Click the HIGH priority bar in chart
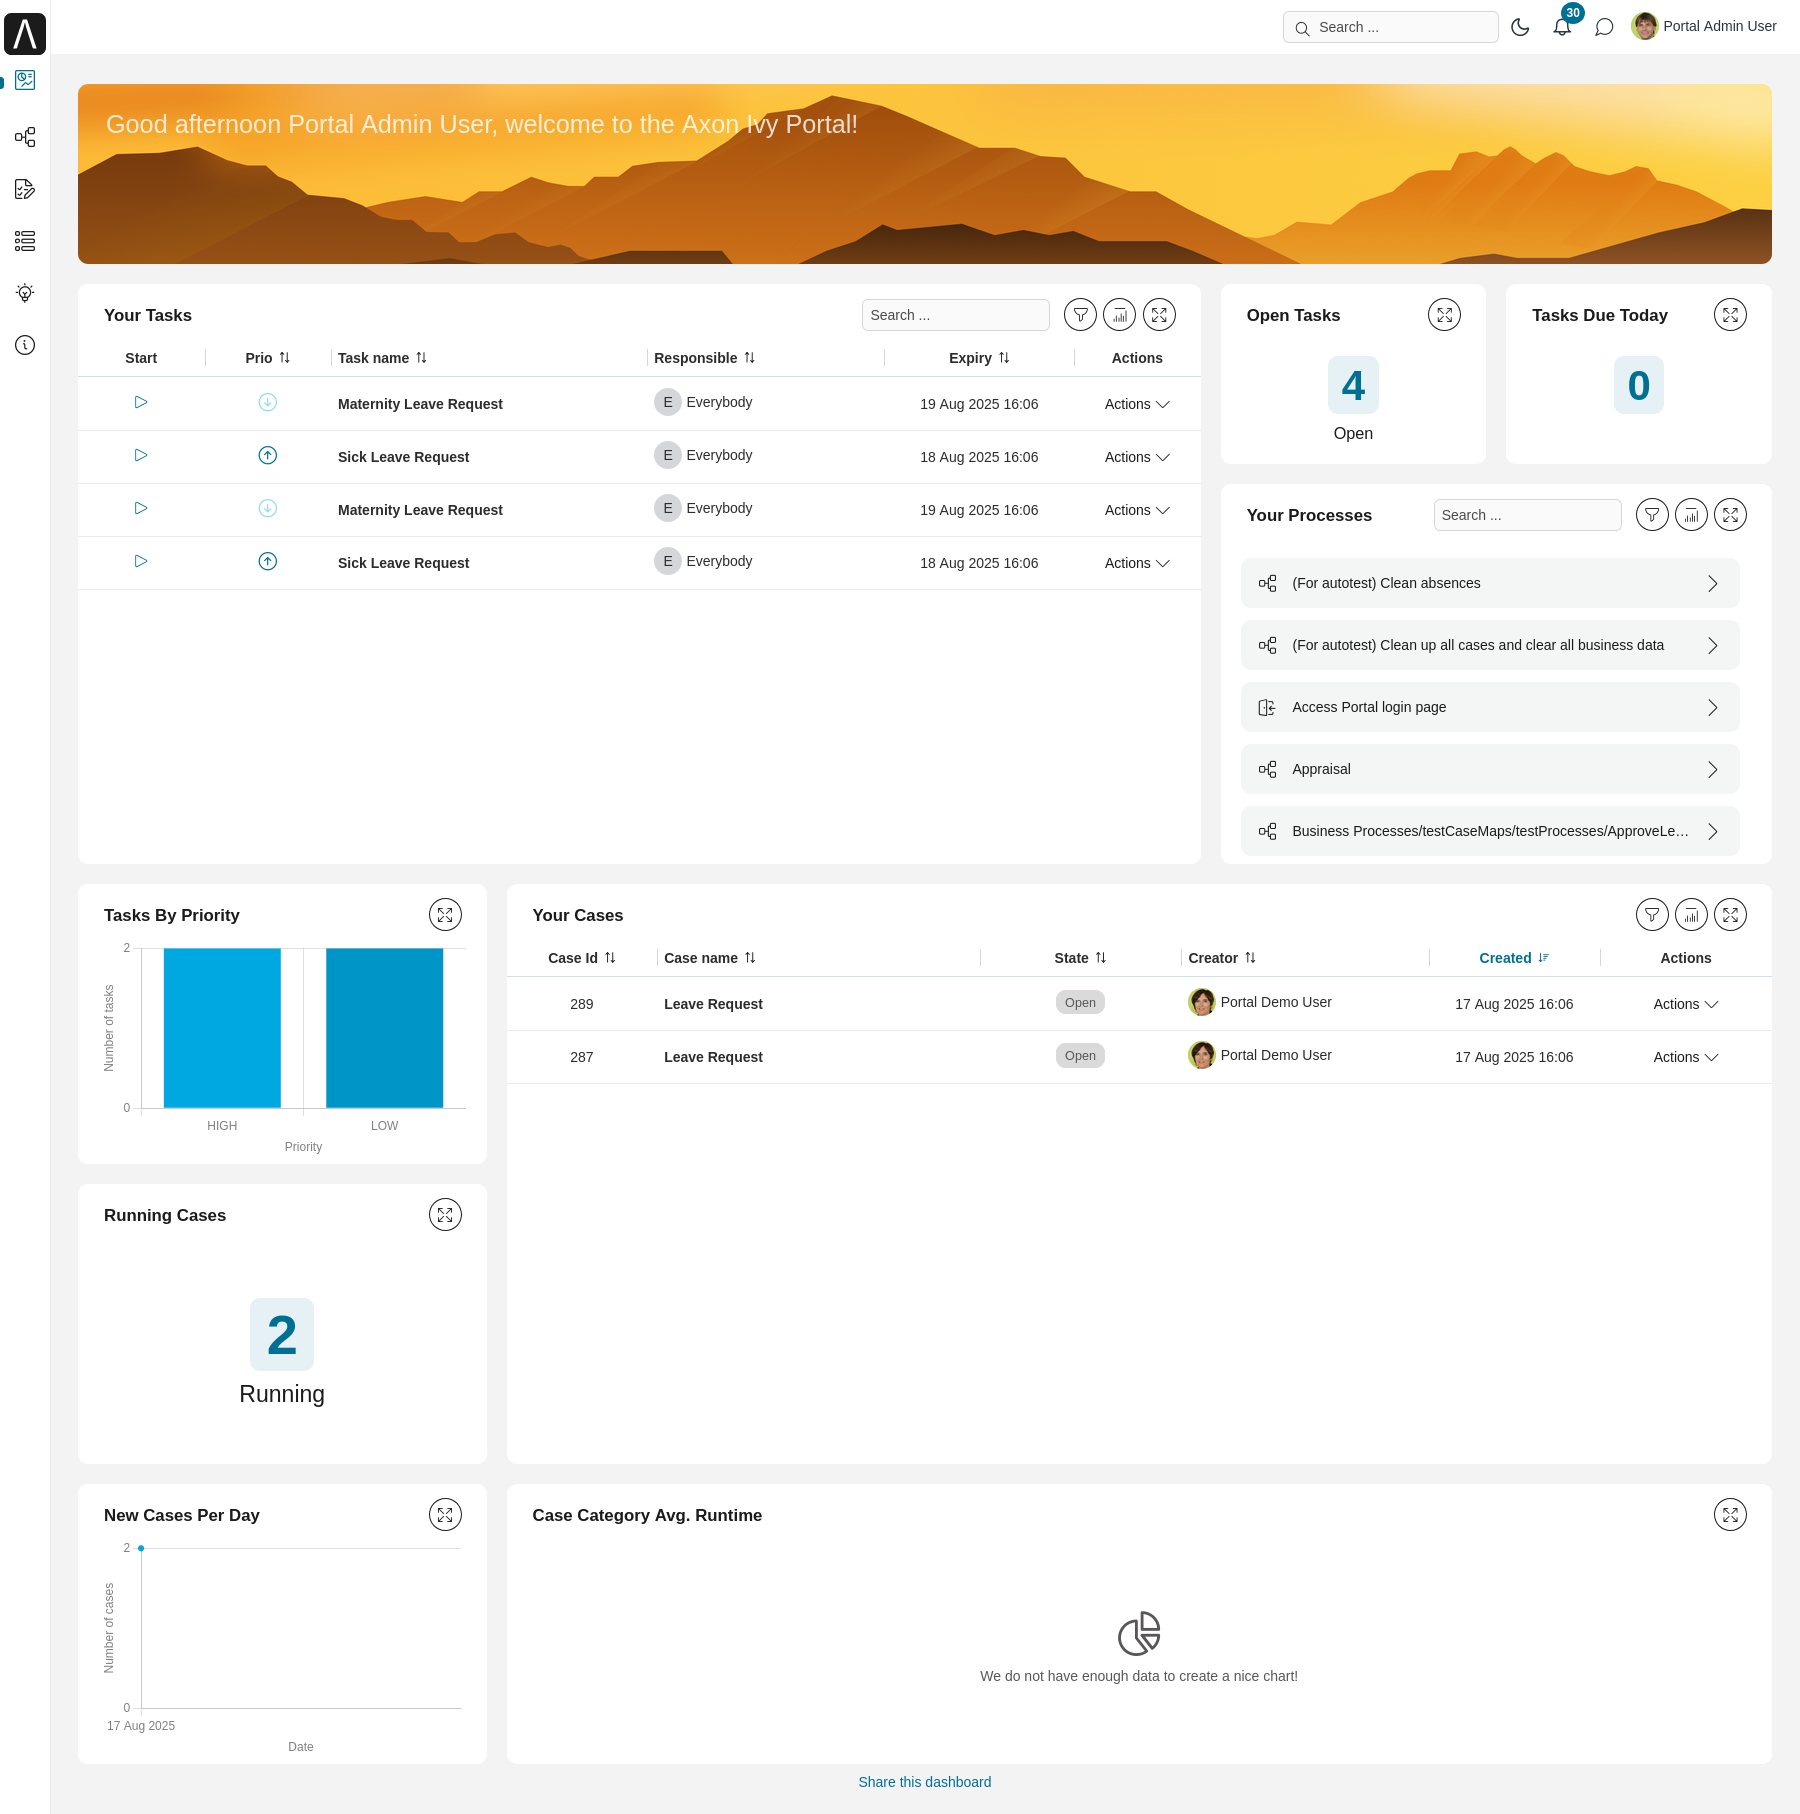This screenshot has height=1814, width=1800. (222, 1027)
